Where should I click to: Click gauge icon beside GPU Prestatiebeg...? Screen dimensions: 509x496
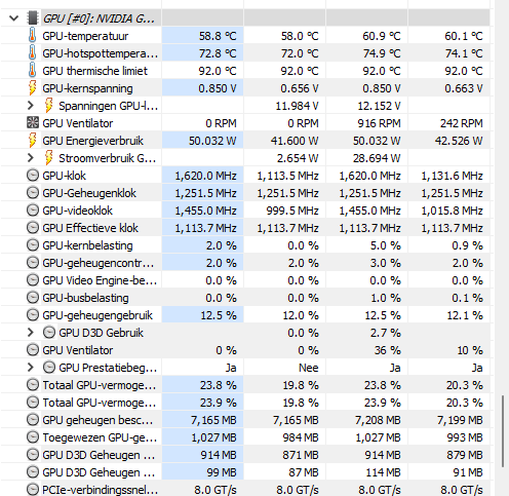pos(49,367)
